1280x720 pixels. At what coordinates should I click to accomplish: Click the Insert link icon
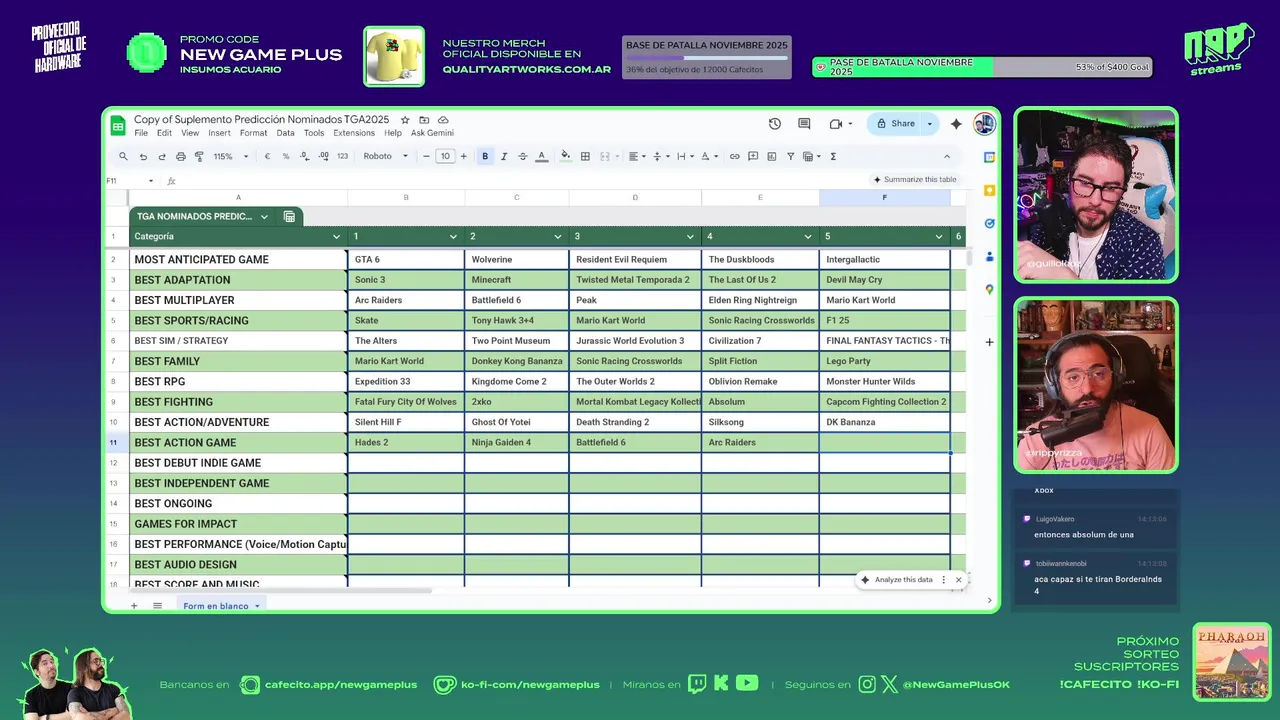click(x=734, y=156)
